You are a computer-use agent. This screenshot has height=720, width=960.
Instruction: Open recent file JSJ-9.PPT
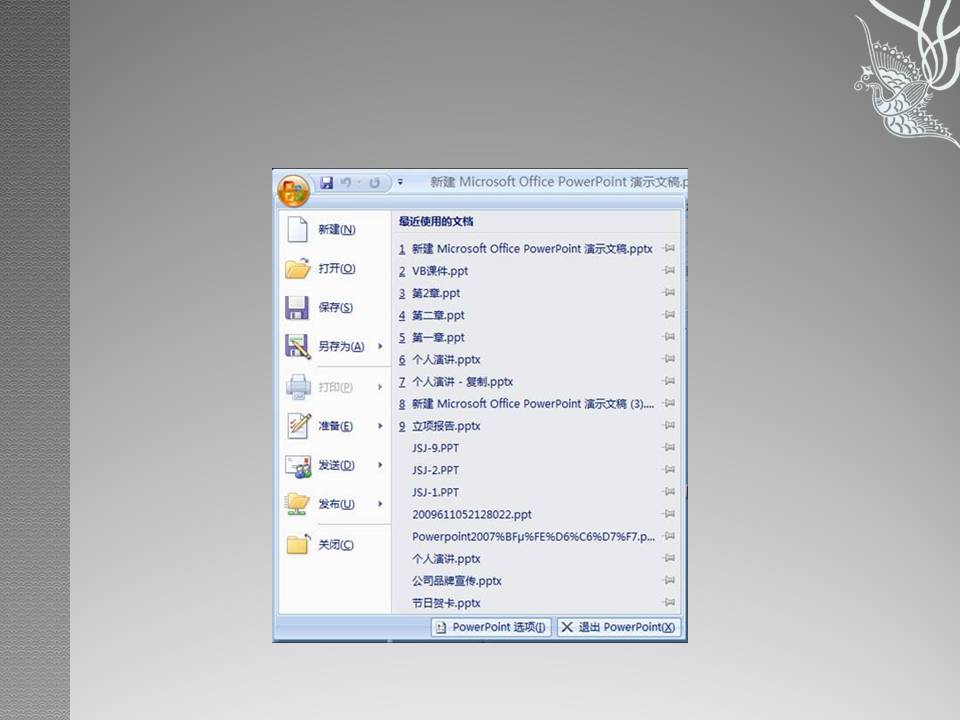click(435, 448)
